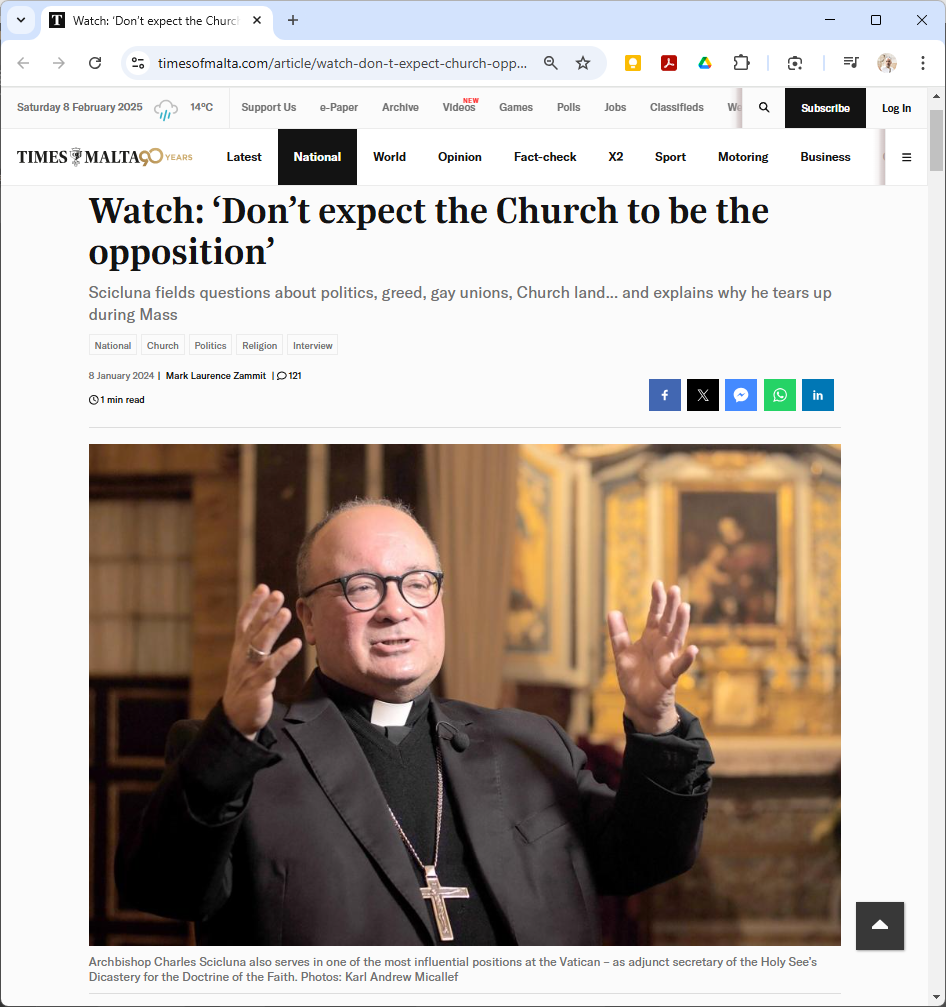
Task: Open the Fact-check section
Action: (x=545, y=157)
